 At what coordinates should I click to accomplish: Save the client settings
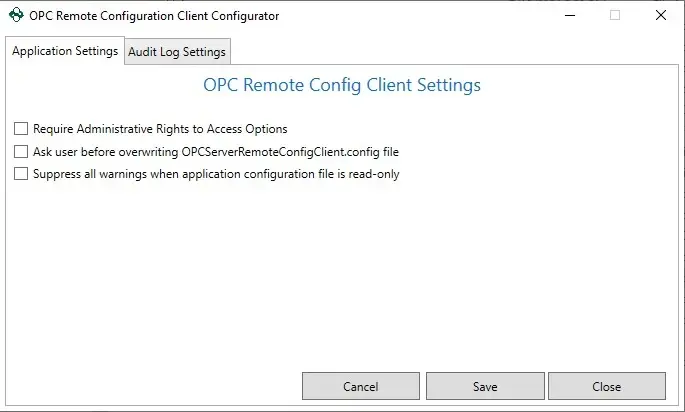click(x=485, y=386)
